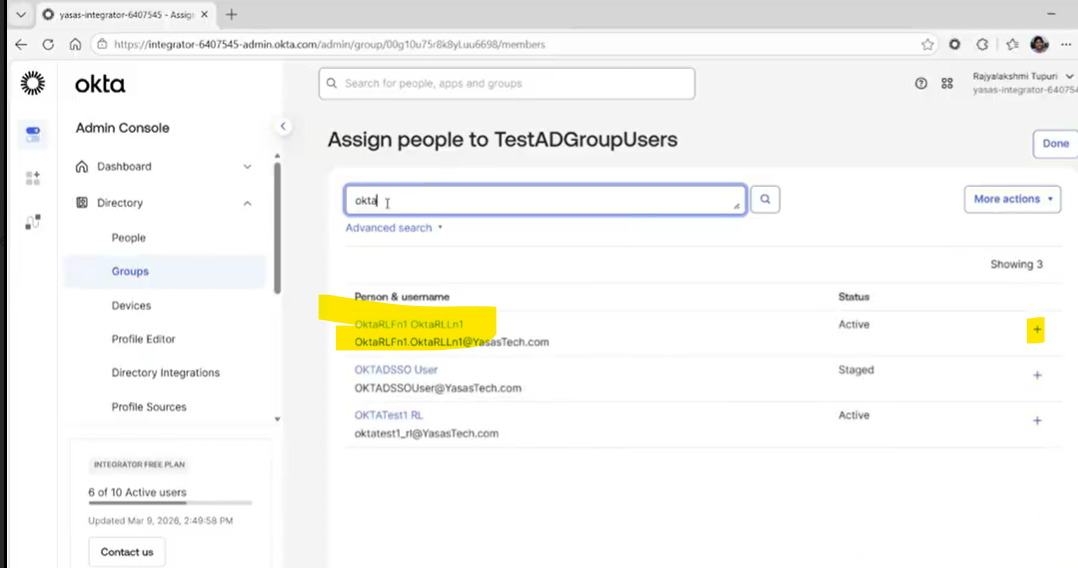1078x568 pixels.
Task: Click the Okta sunburst logo icon
Action: coord(33,83)
